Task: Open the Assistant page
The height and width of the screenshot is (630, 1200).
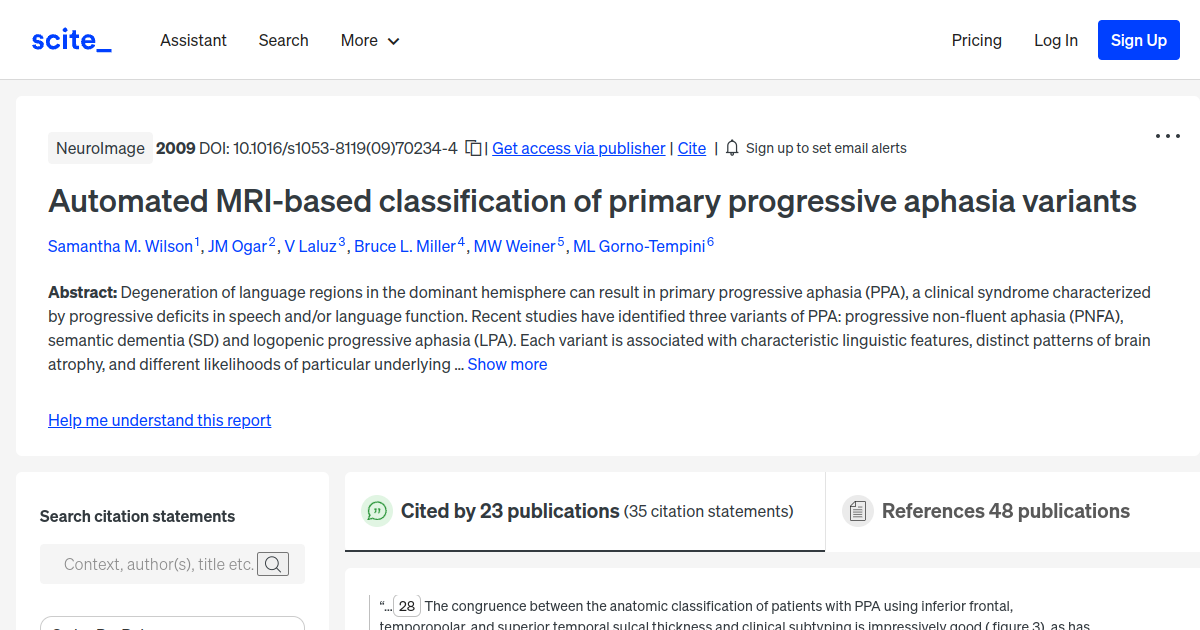Action: click(x=193, y=40)
